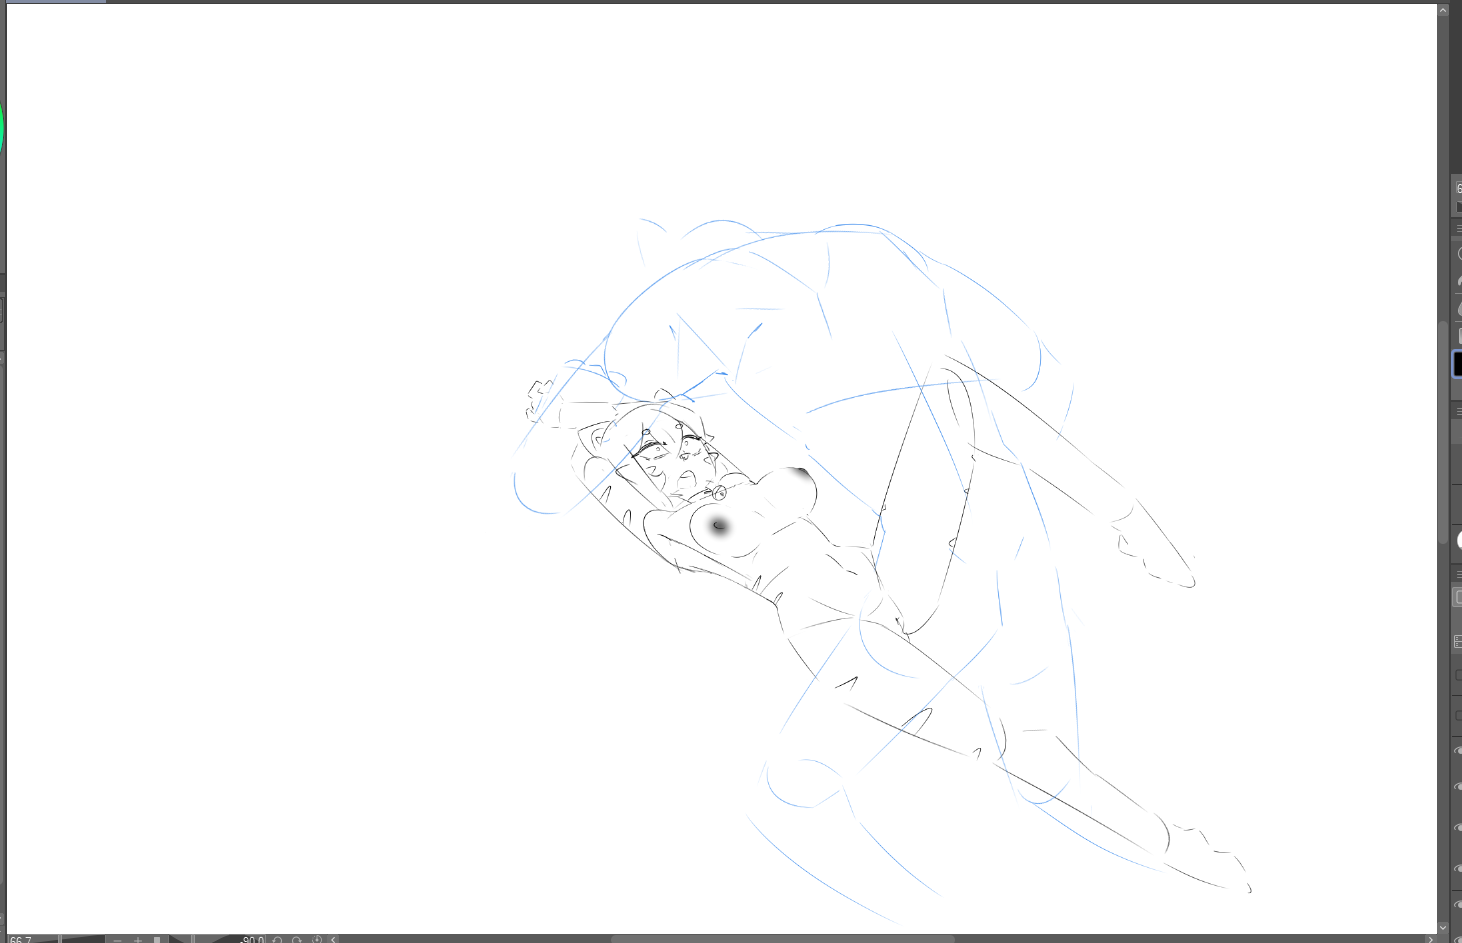Click the 66.7 zoom percentage field
The height and width of the screenshot is (943, 1462).
click(x=21, y=939)
